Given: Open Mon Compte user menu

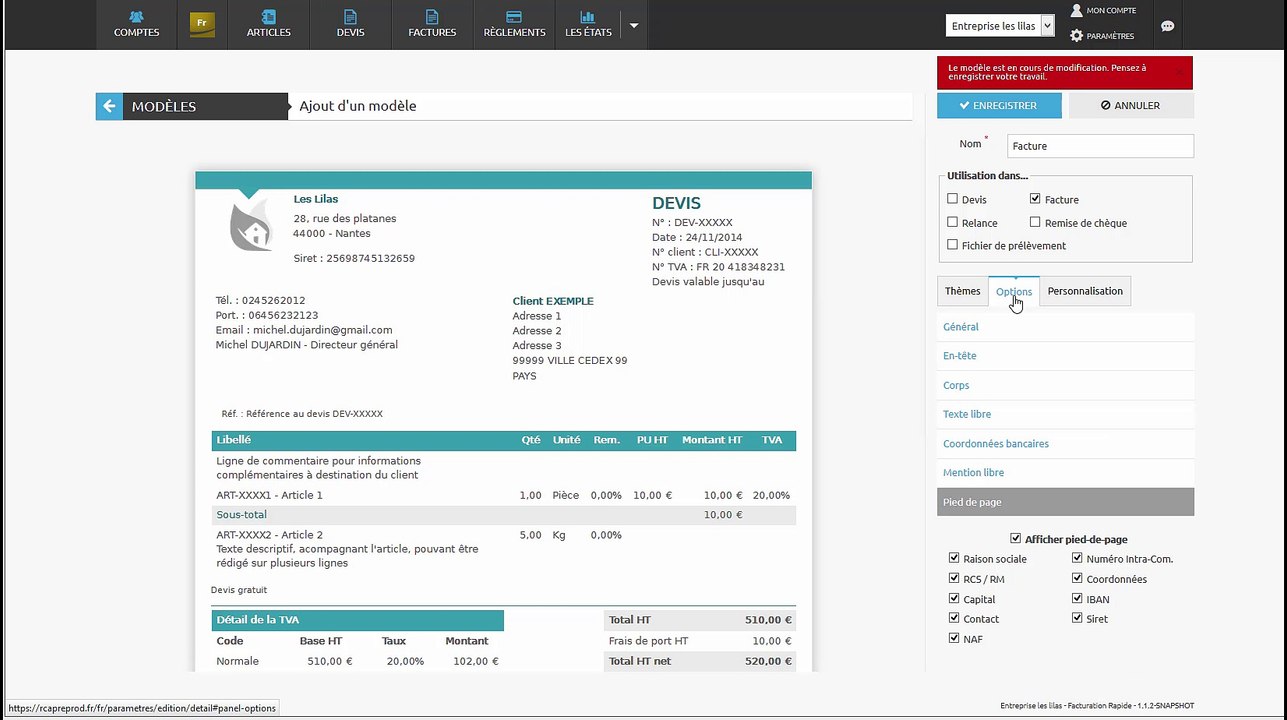Looking at the screenshot, I should coord(1103,11).
